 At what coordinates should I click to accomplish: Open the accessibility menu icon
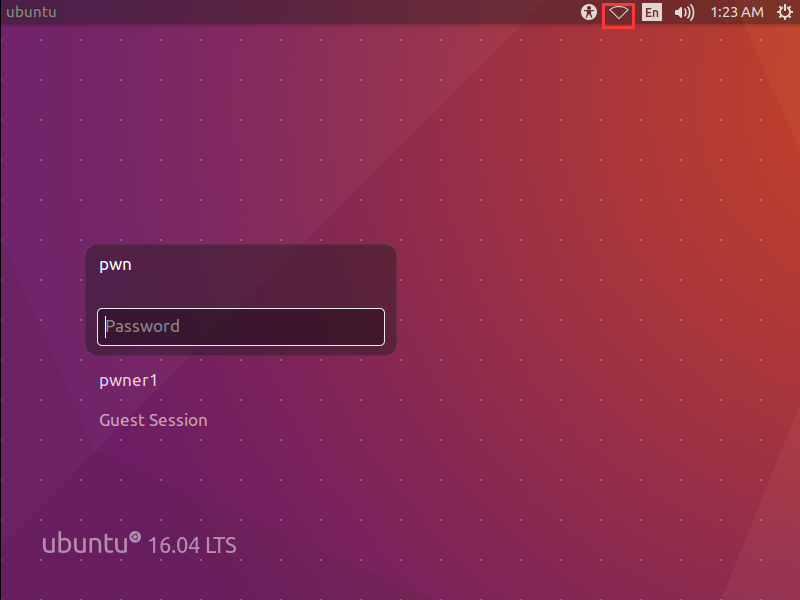[589, 12]
